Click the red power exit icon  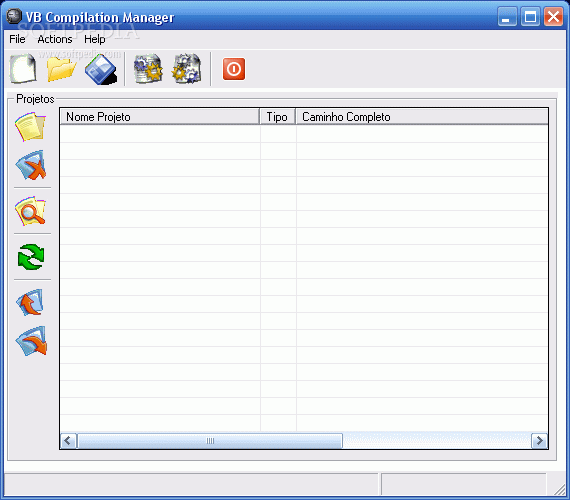point(234,69)
